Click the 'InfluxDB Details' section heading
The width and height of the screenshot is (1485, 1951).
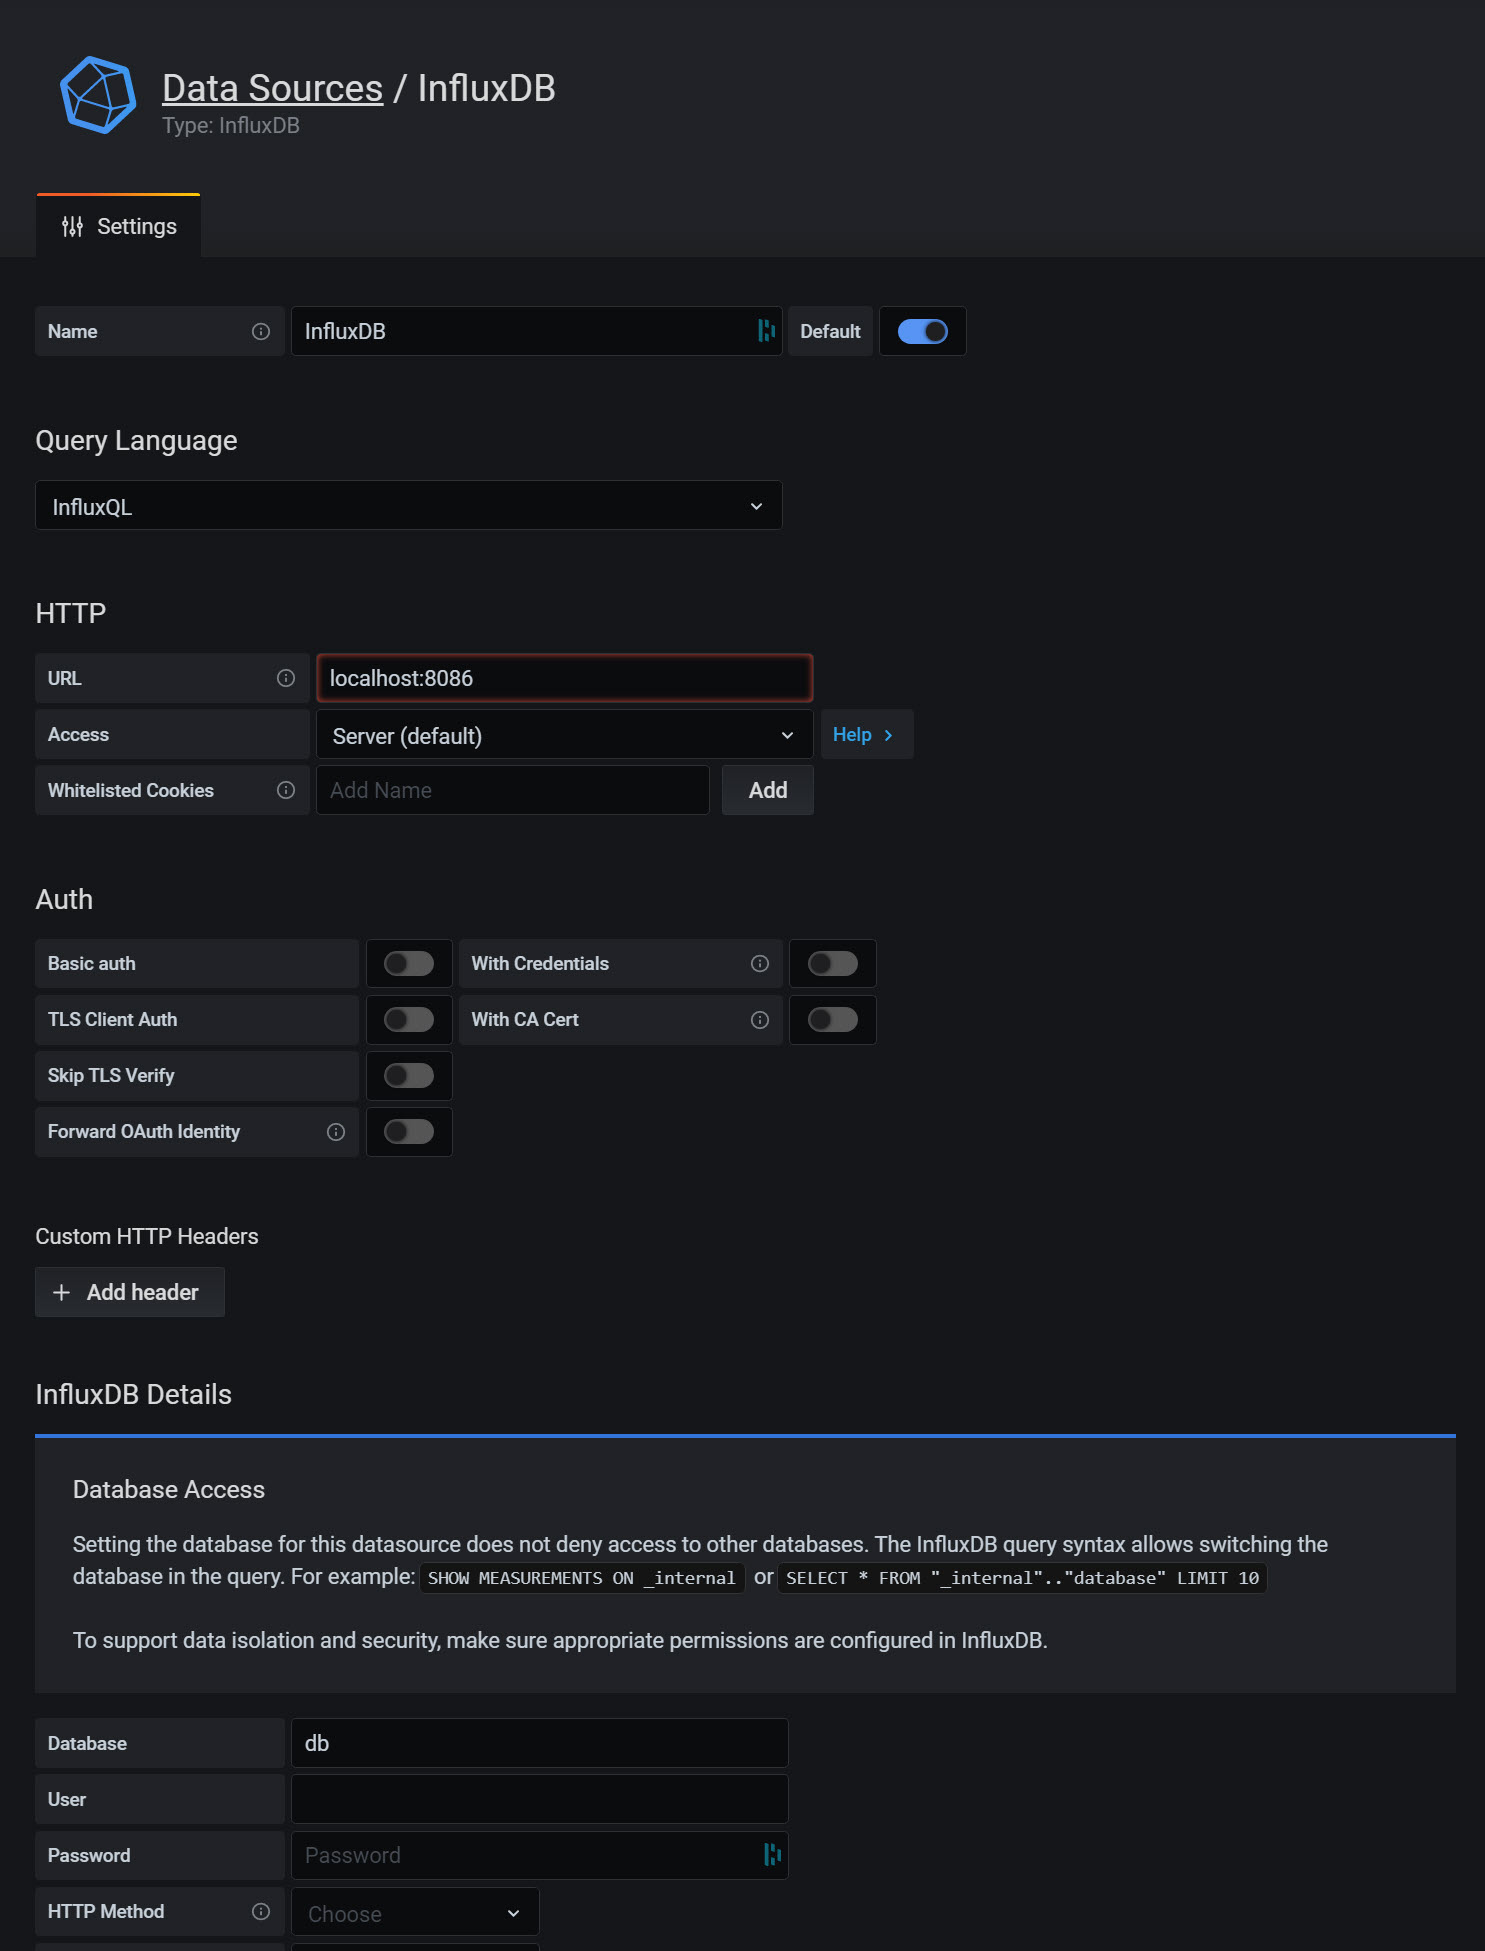click(134, 1395)
